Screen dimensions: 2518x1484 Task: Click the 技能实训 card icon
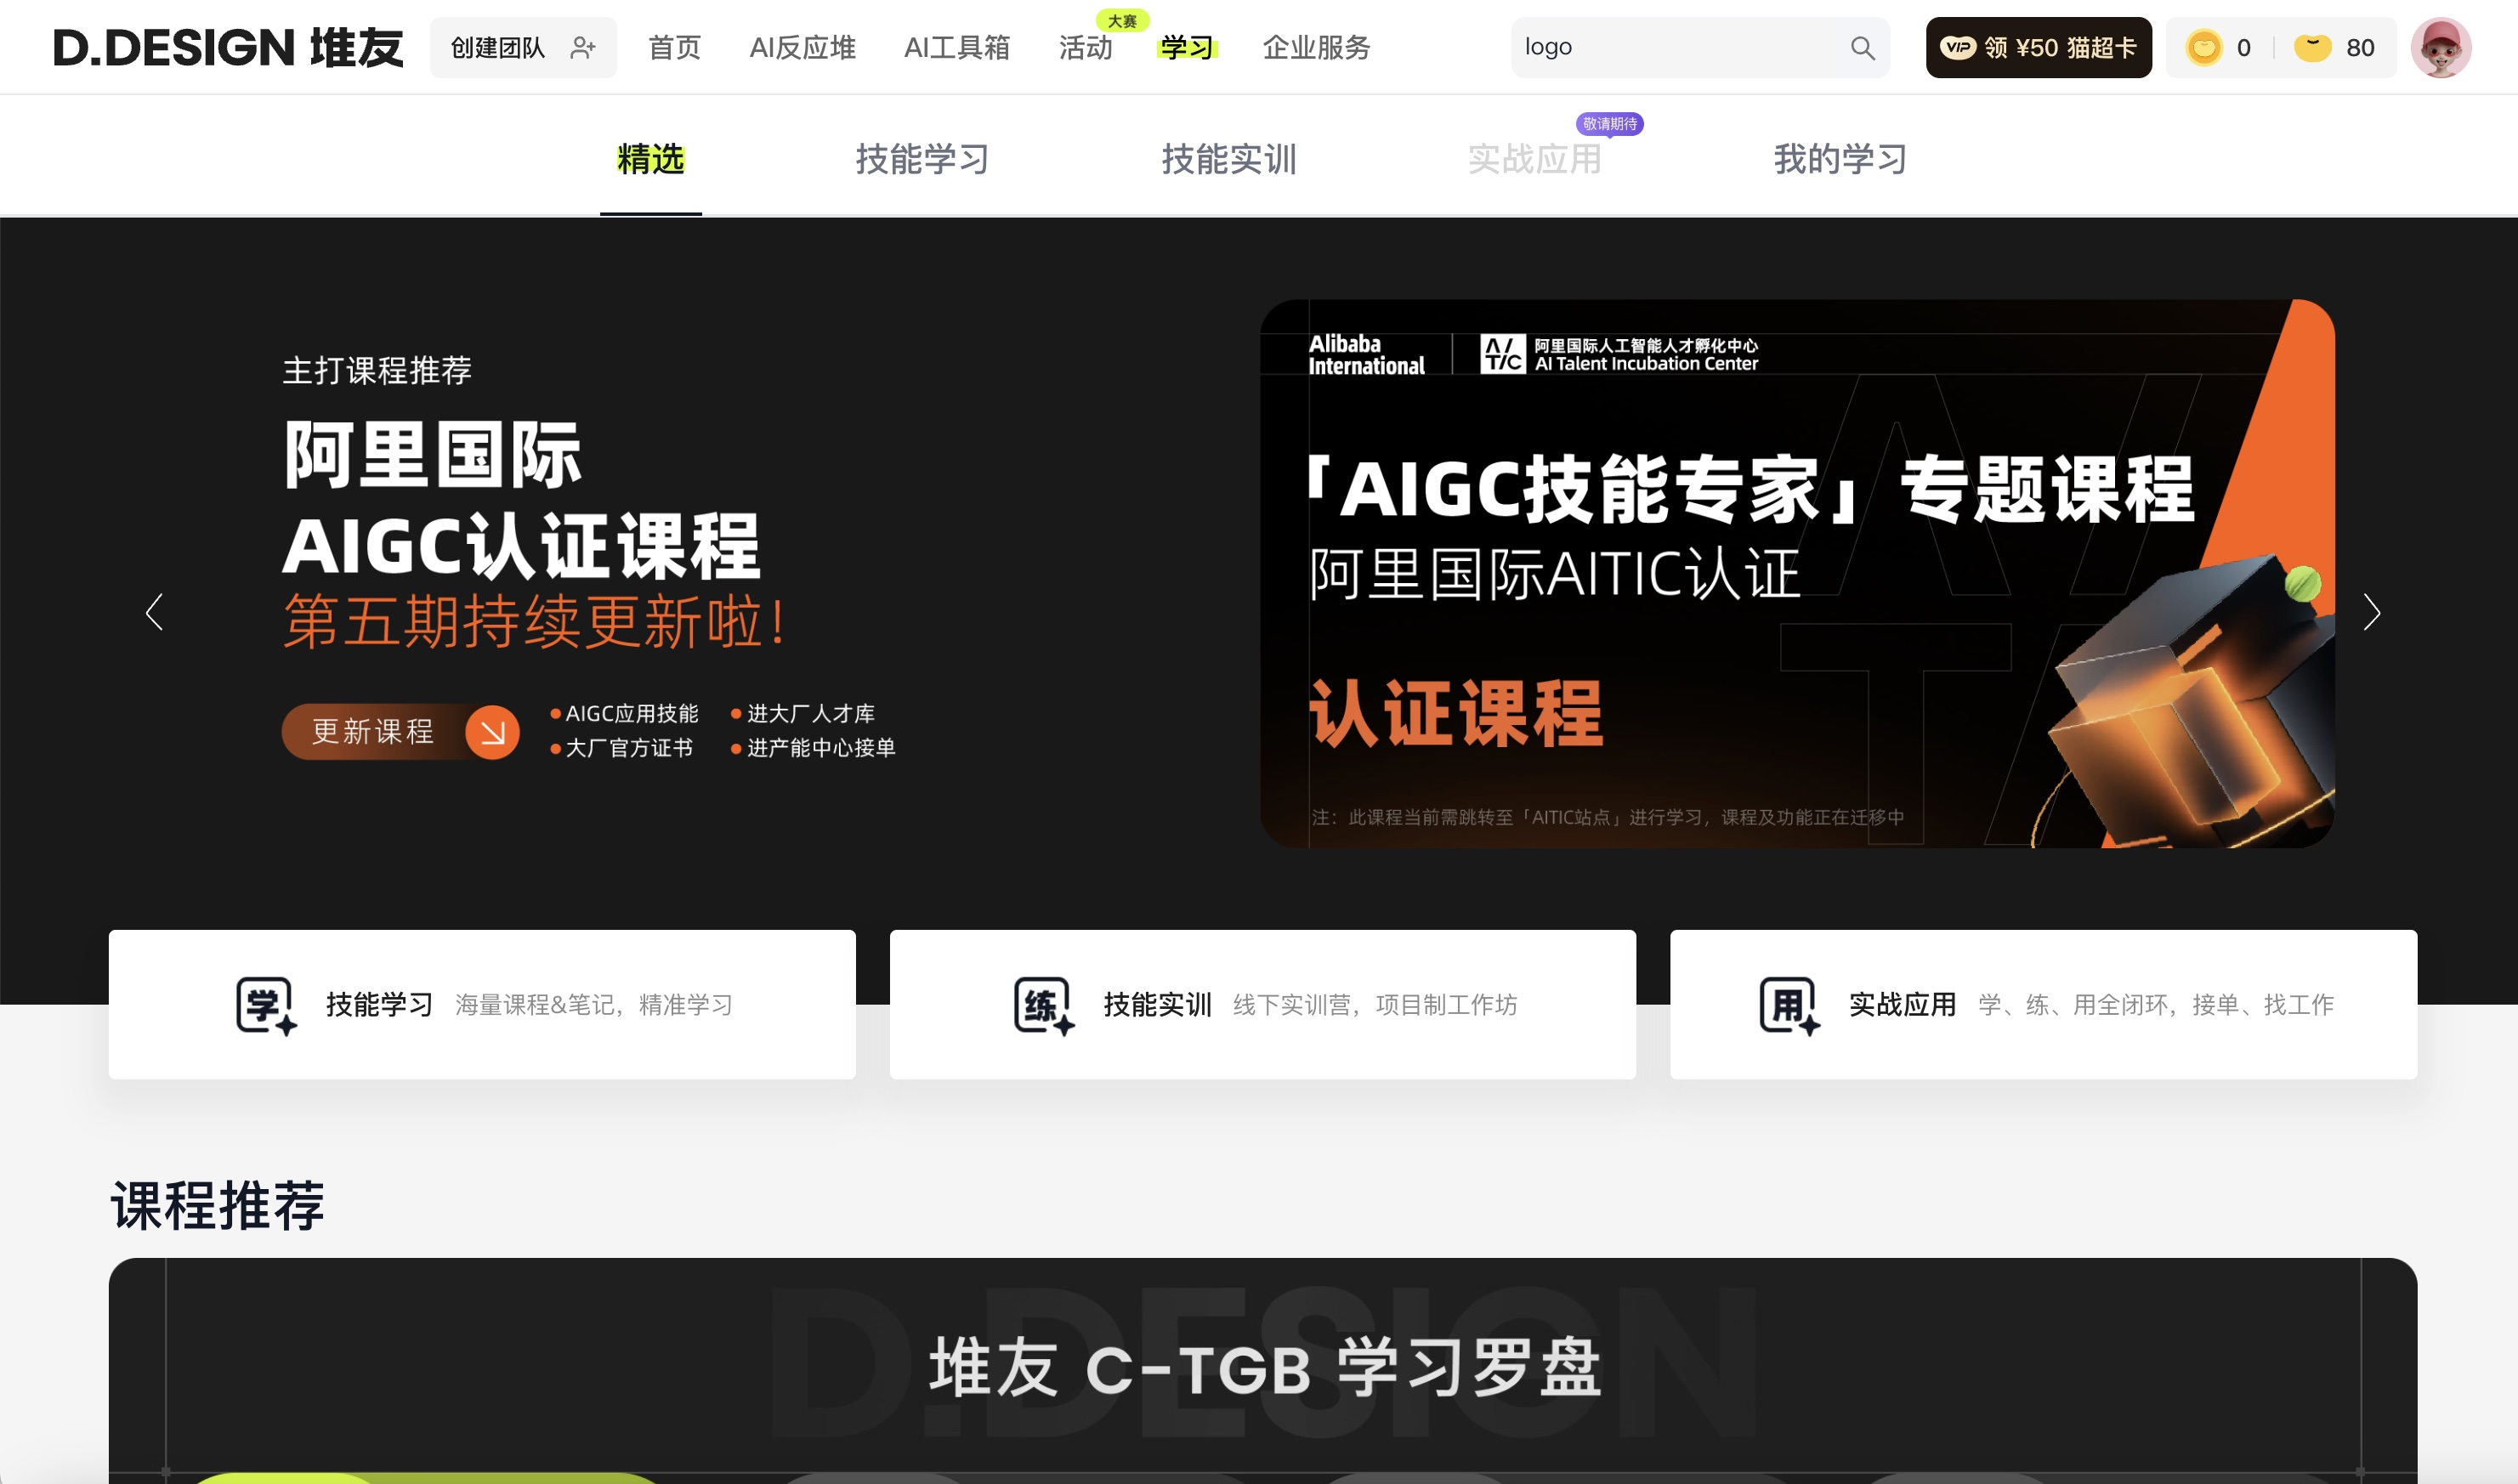[x=1043, y=1005]
